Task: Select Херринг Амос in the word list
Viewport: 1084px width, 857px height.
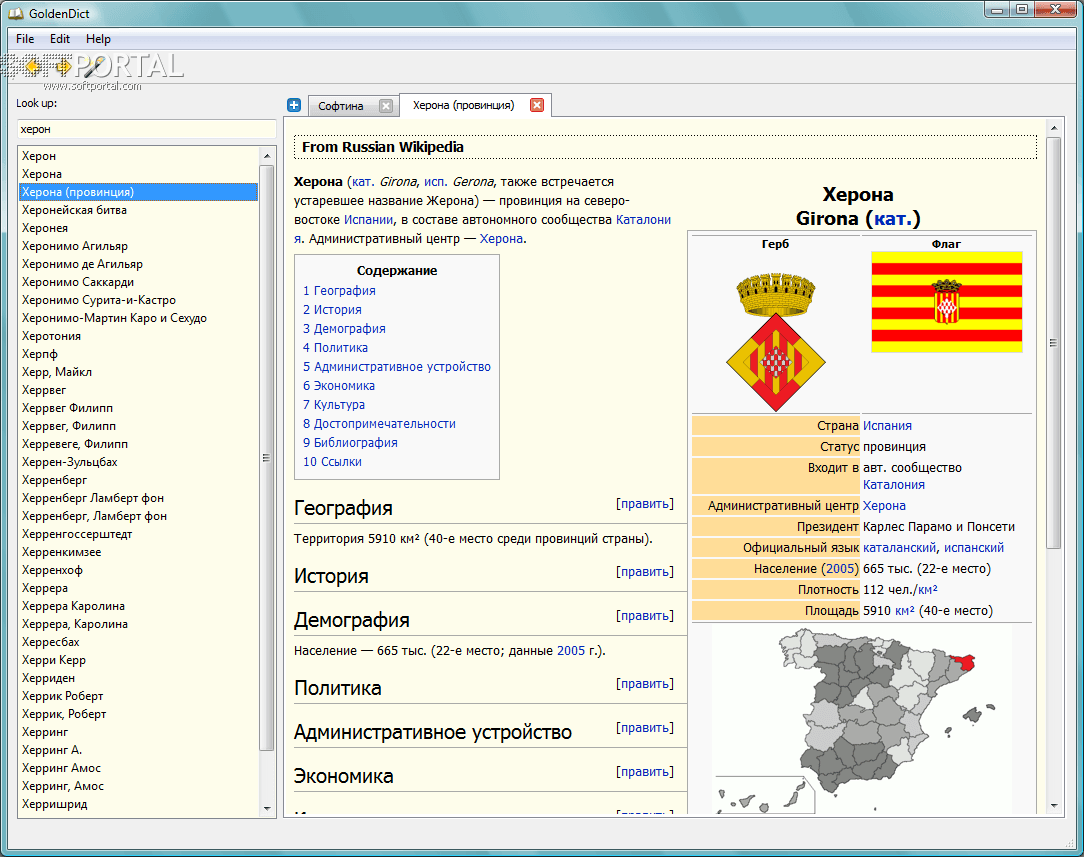Action: 138,768
